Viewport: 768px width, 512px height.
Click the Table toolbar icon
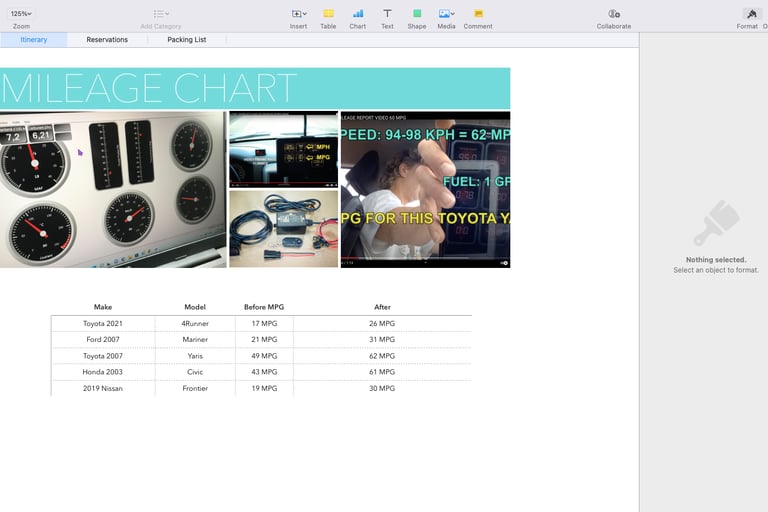click(328, 14)
